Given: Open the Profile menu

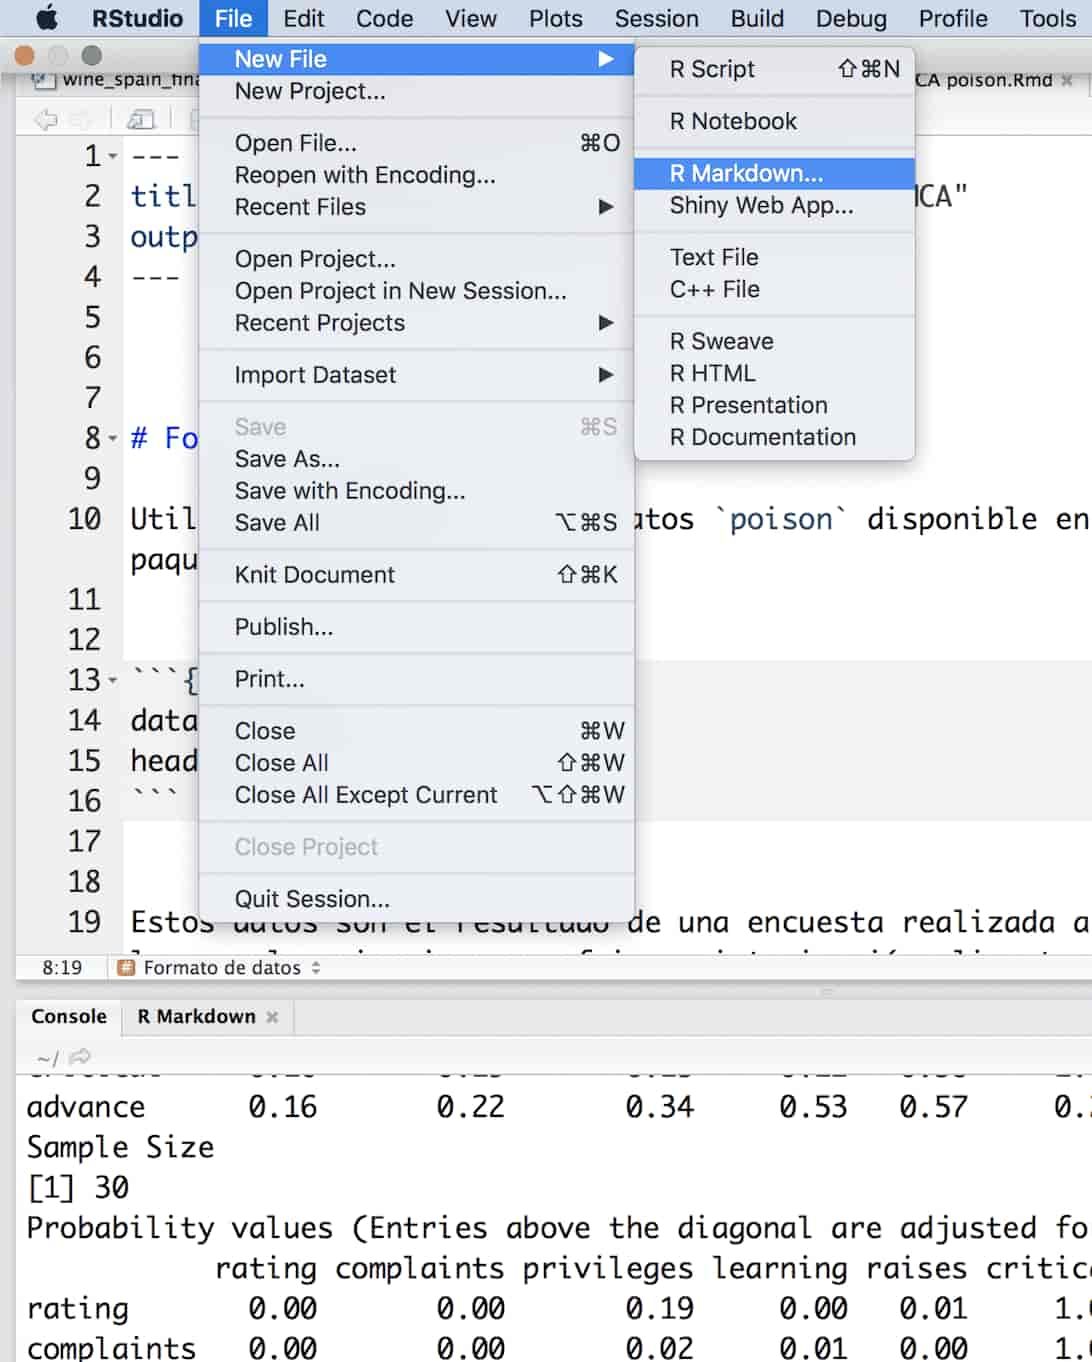Looking at the screenshot, I should tap(953, 18).
